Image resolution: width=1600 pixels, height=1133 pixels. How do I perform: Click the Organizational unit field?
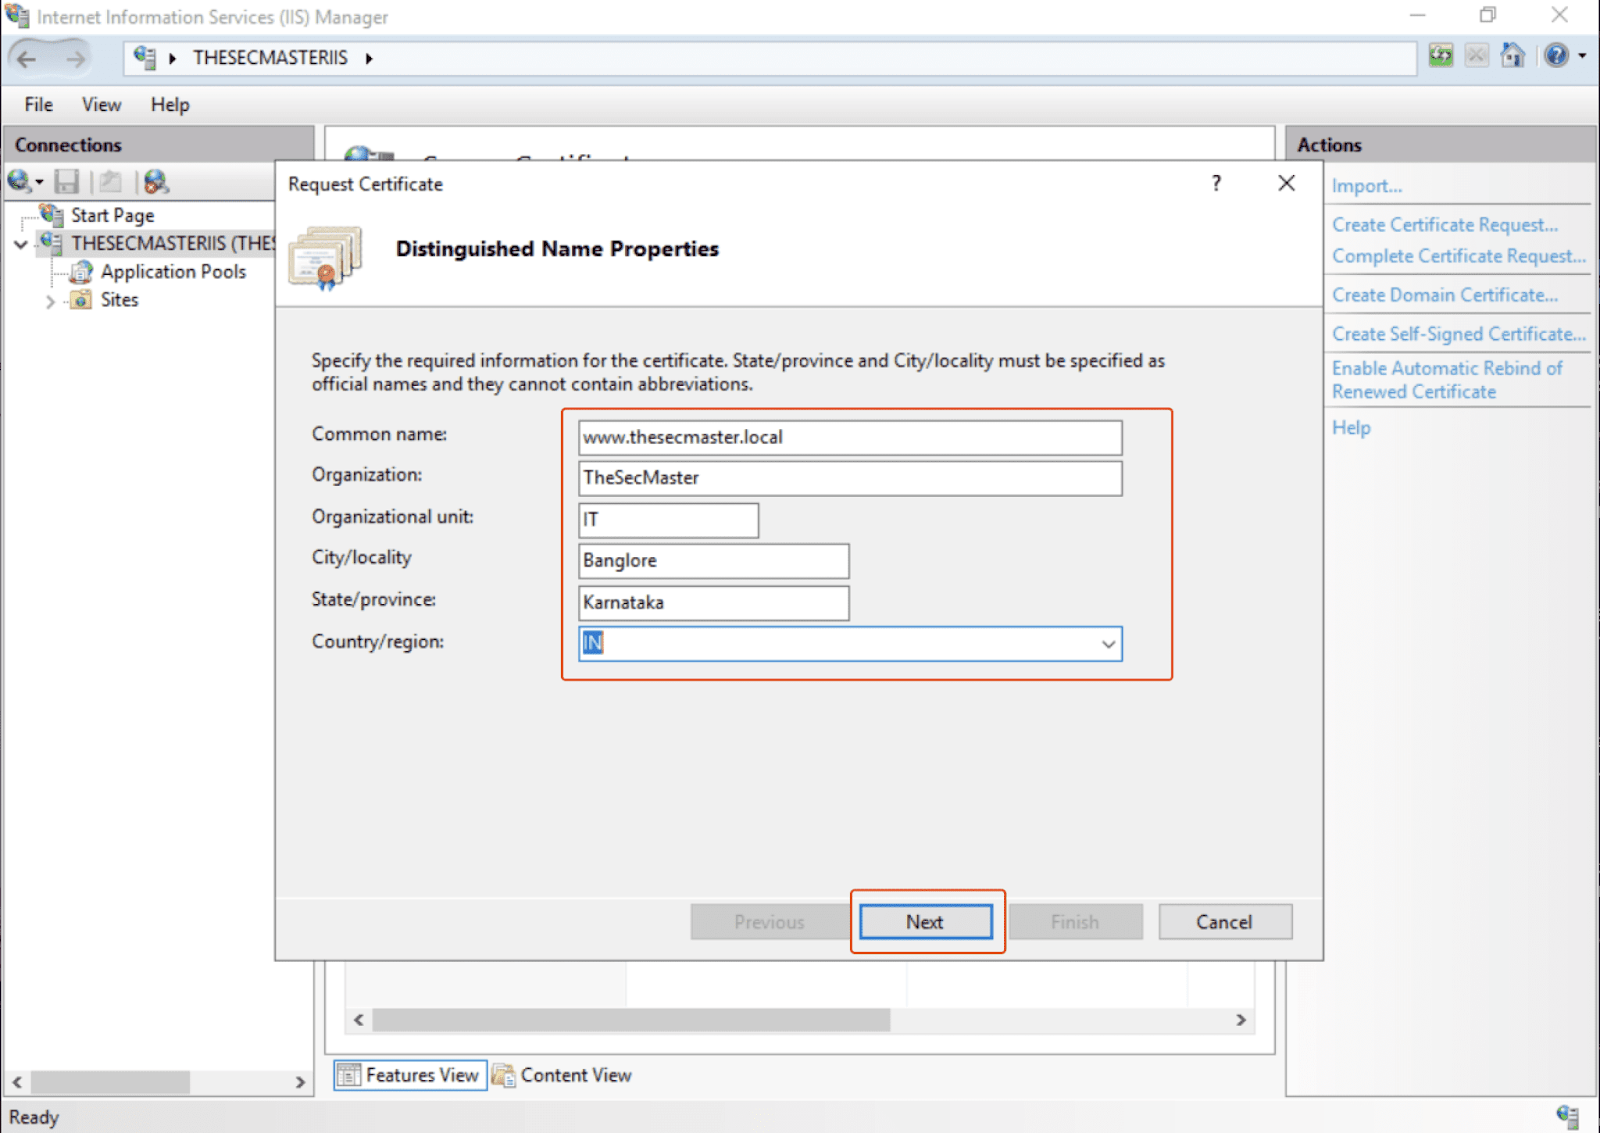click(669, 520)
